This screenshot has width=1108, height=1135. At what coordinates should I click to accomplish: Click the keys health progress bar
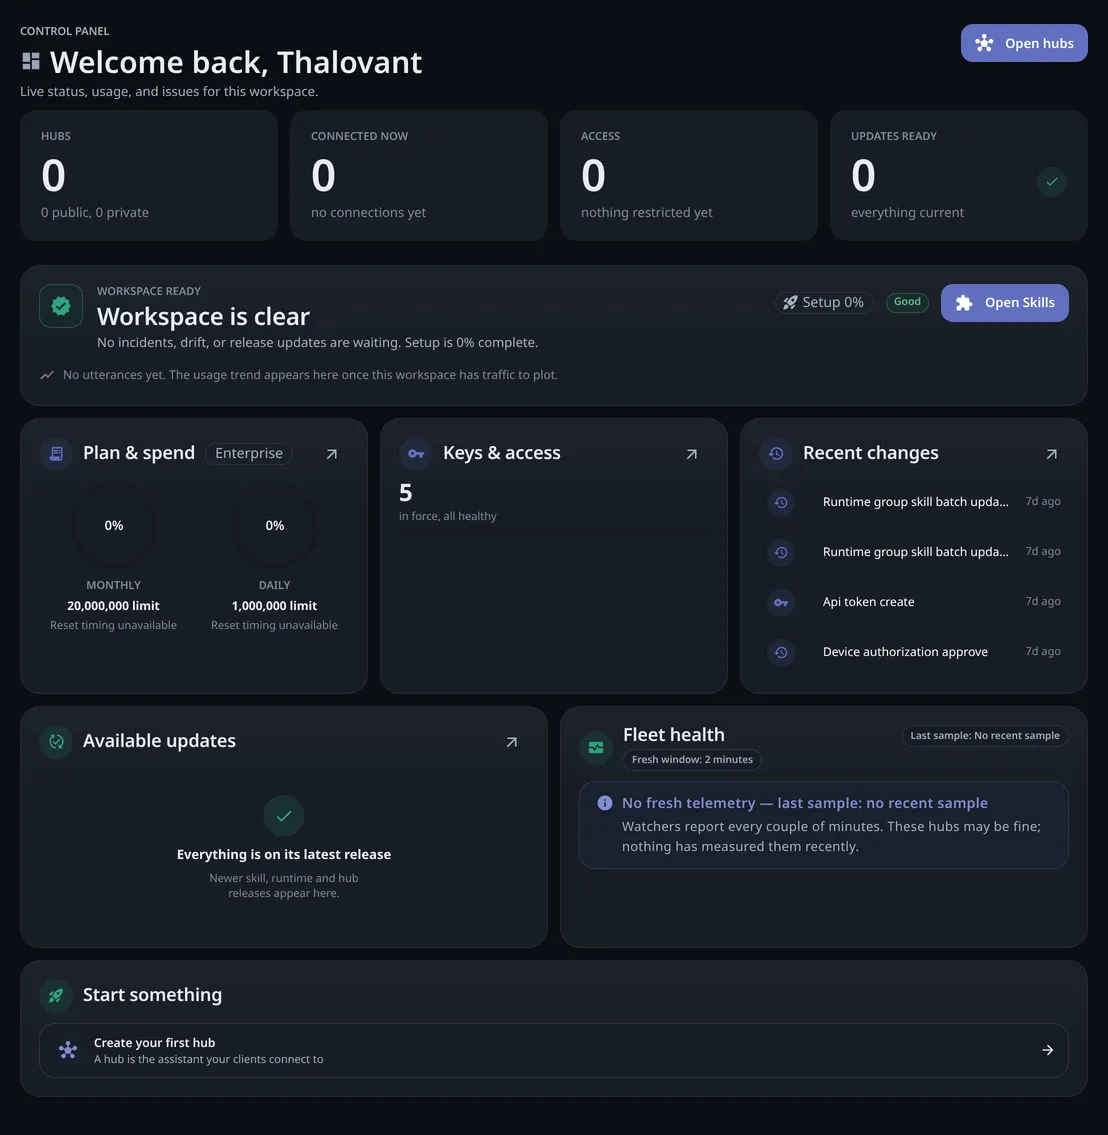554,532
